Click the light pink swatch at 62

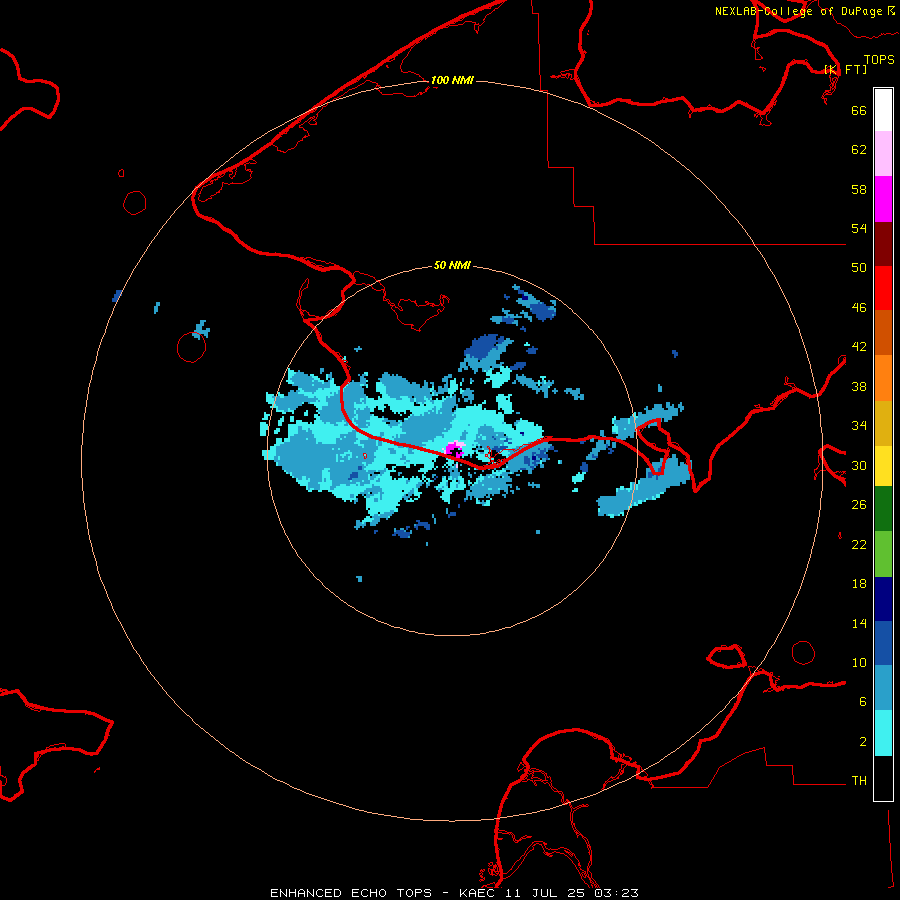pos(883,154)
